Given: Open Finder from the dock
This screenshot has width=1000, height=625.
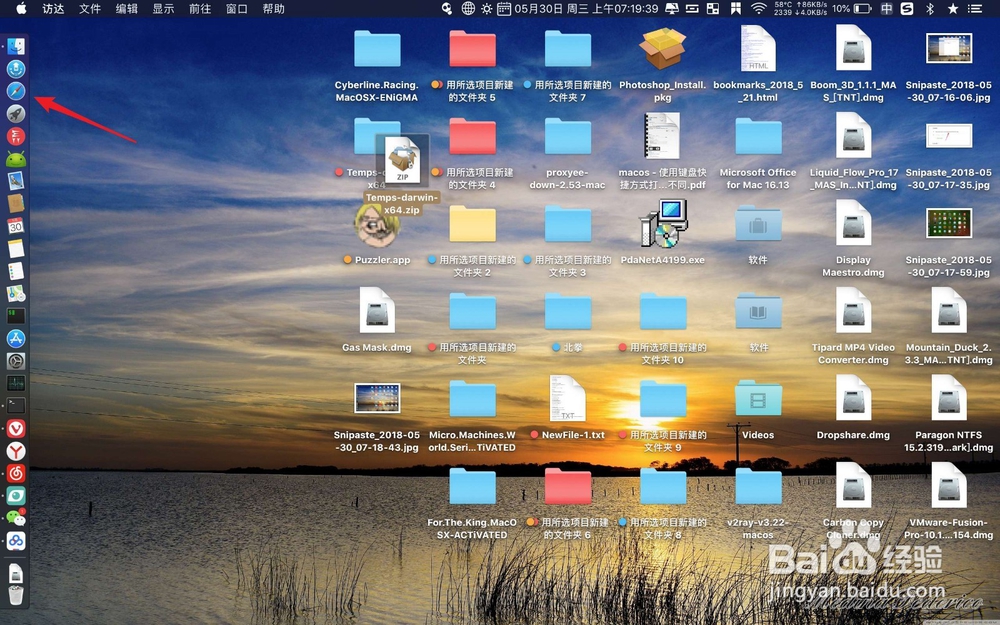Looking at the screenshot, I should [16, 46].
